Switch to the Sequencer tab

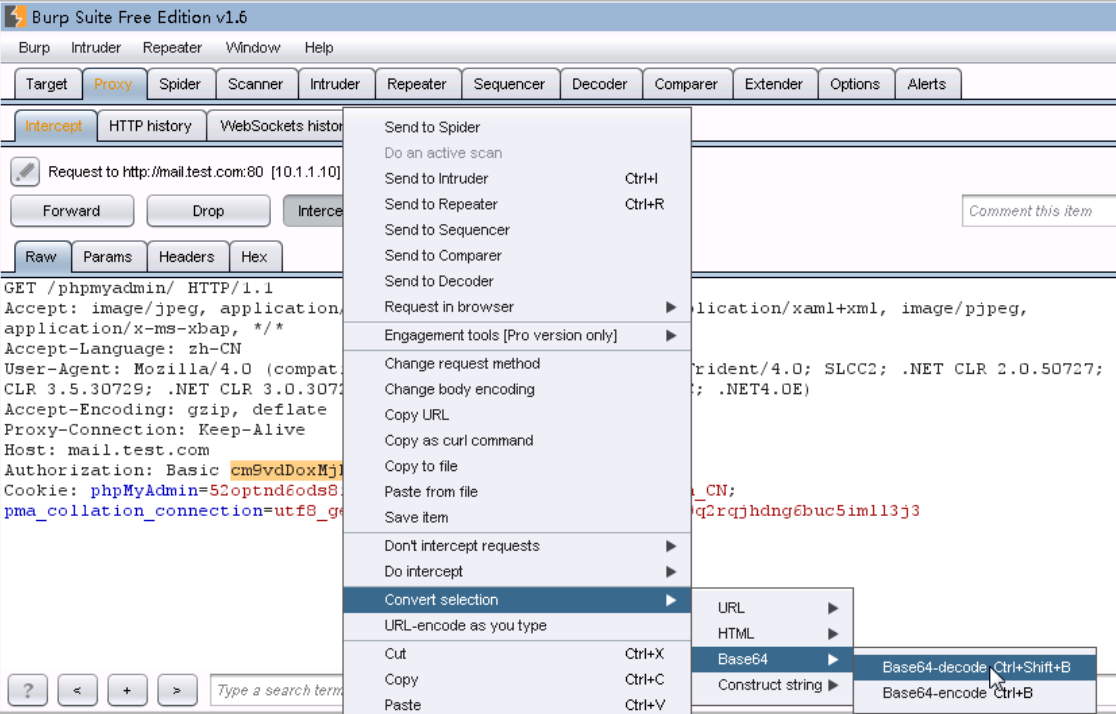point(510,84)
